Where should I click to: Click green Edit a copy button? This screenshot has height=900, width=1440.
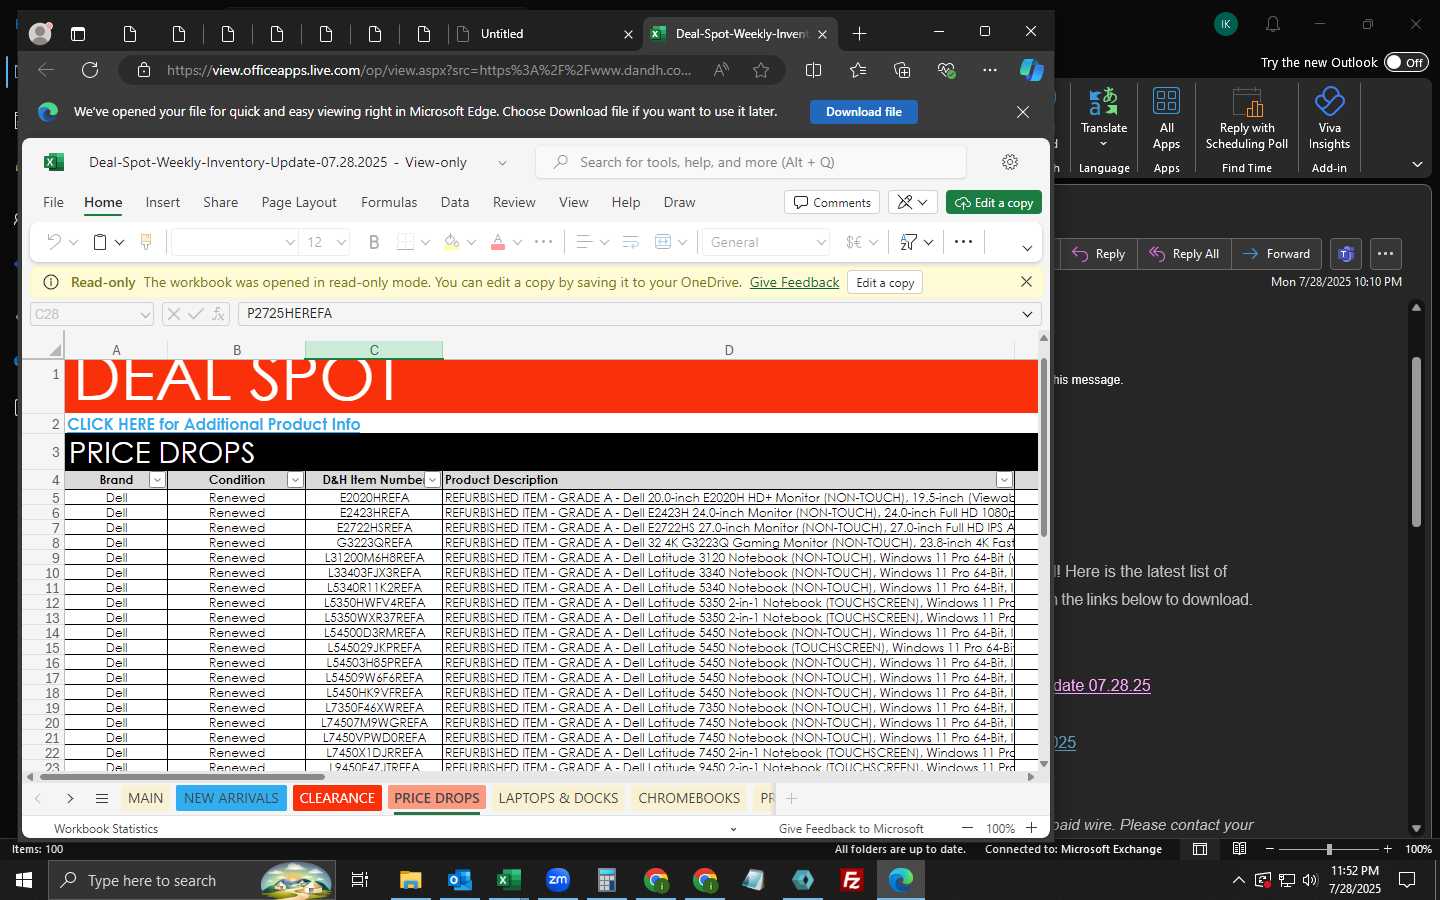(994, 202)
